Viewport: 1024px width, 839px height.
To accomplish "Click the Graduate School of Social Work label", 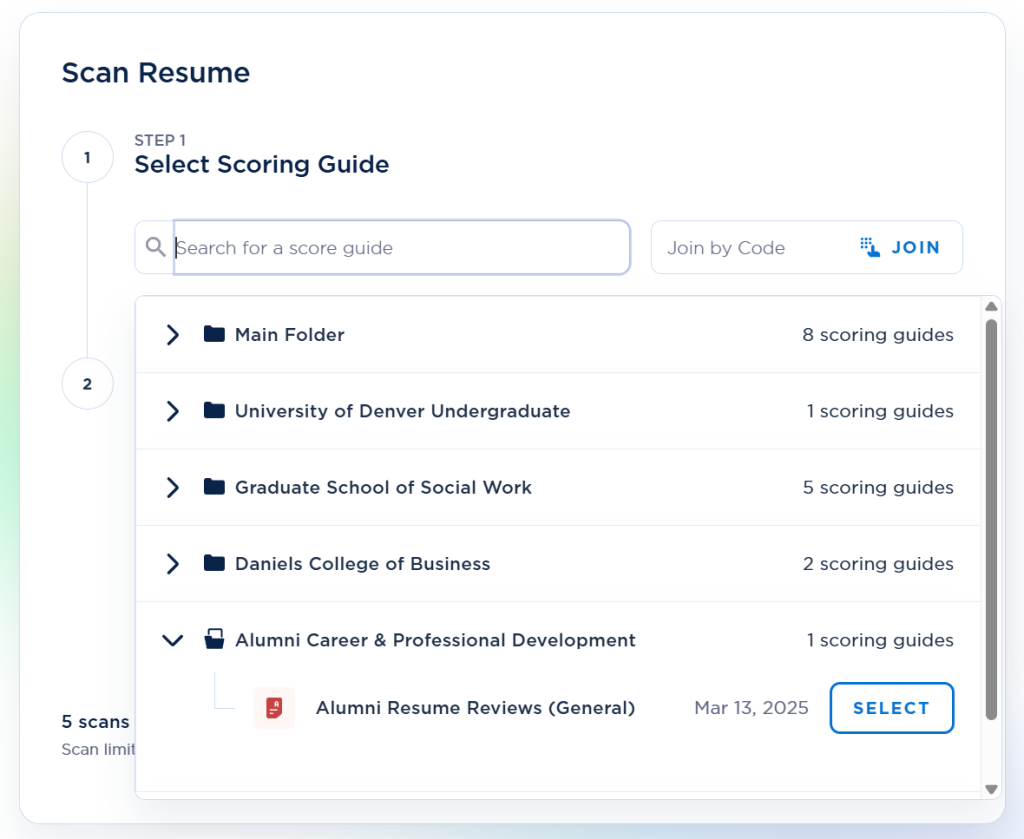I will point(383,488).
